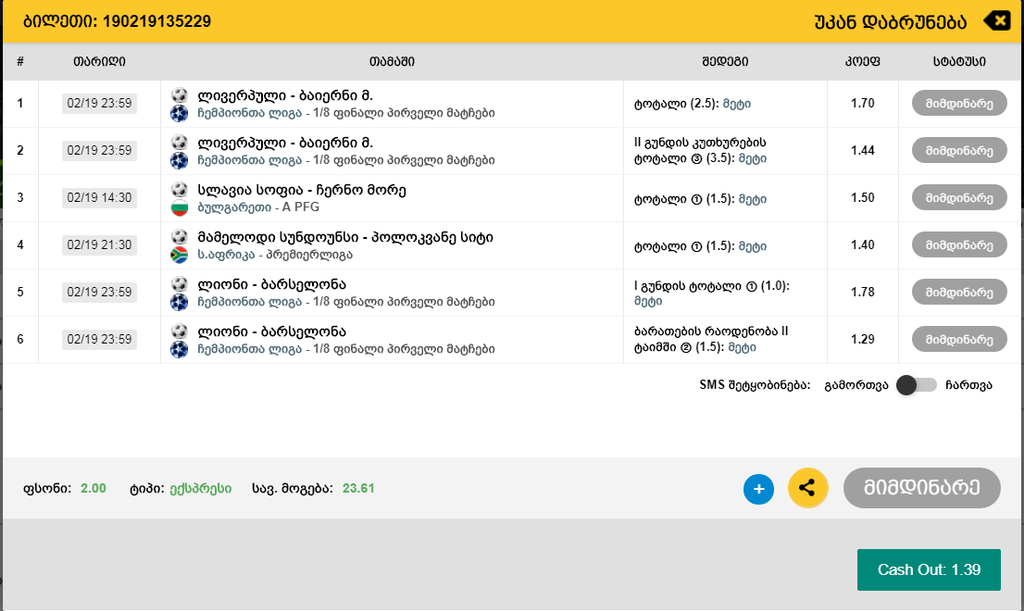Click ლივერპული - ბაიერნი მ. in row 2
Screen dimensions: 1024x611
[x=285, y=142]
